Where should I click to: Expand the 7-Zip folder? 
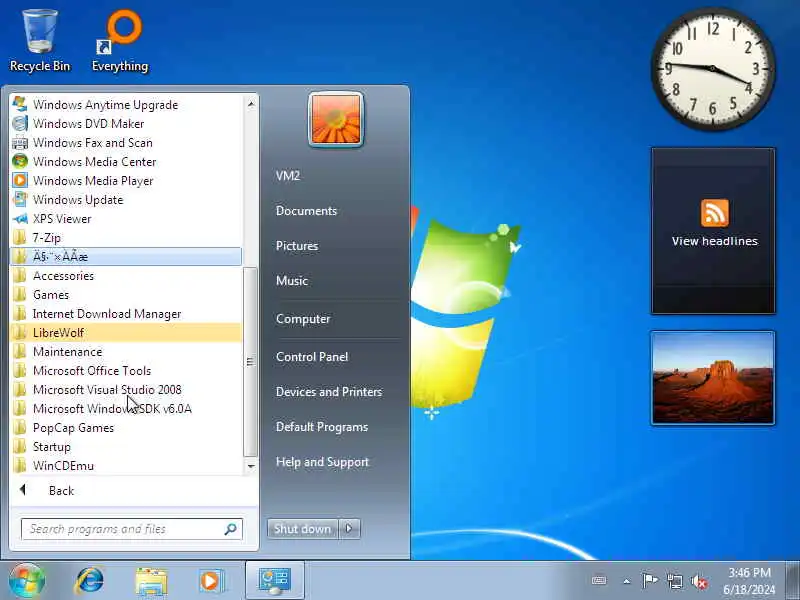tap(126, 238)
